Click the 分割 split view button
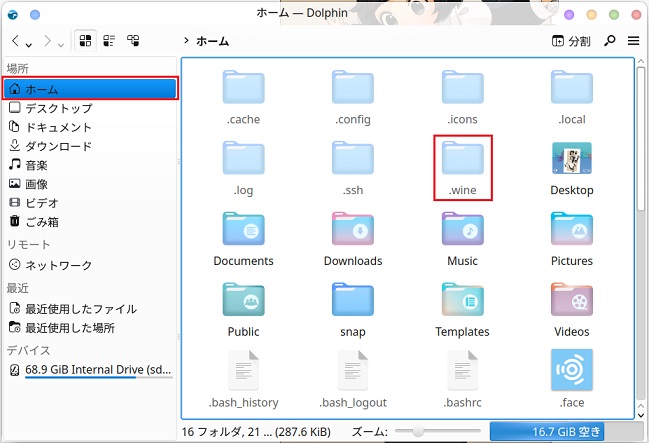 pyautogui.click(x=571, y=42)
